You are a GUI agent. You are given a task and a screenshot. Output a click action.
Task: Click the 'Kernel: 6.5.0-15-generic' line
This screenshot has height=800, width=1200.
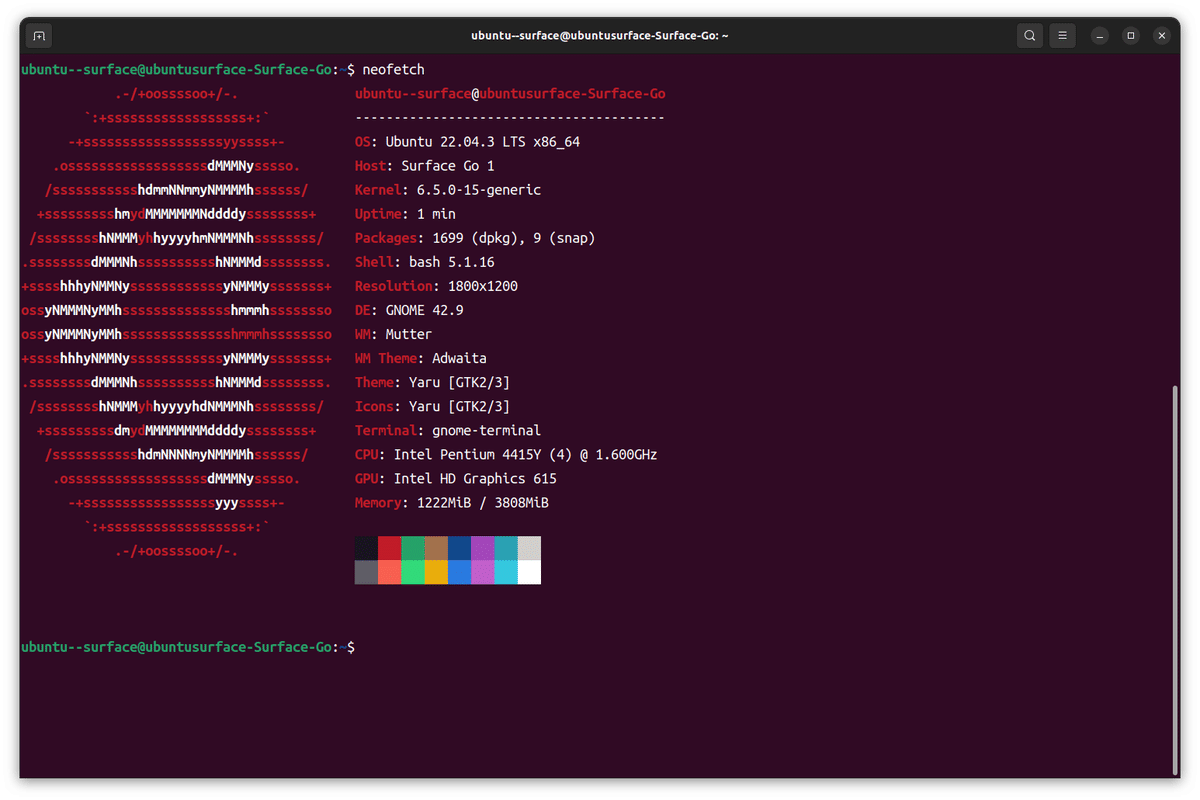tap(447, 190)
